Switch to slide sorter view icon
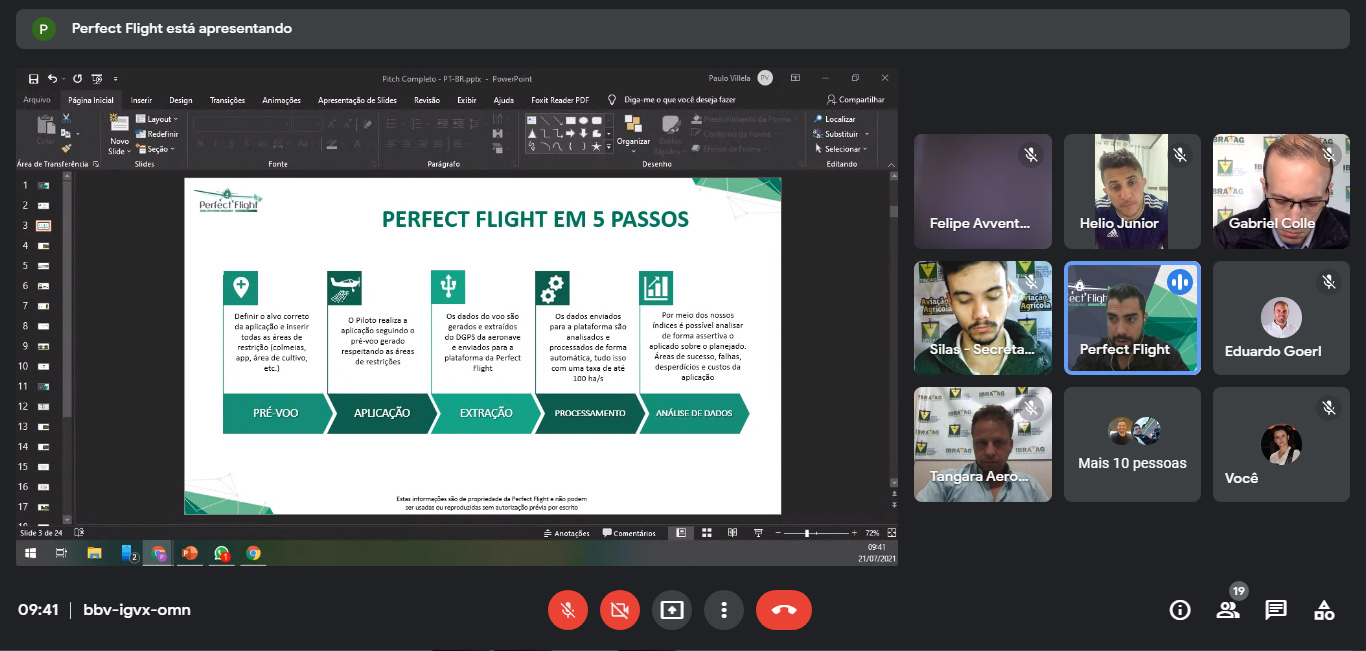 click(706, 533)
